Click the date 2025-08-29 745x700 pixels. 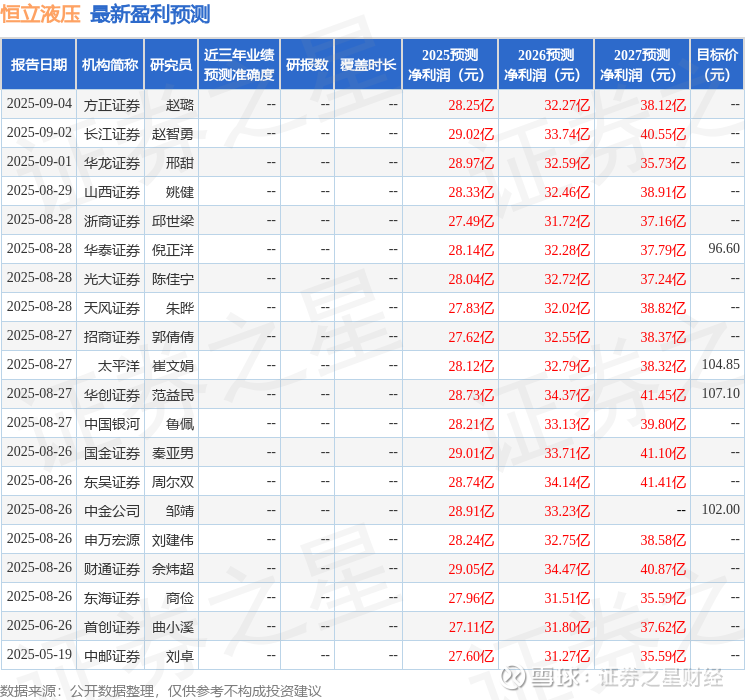(x=39, y=190)
